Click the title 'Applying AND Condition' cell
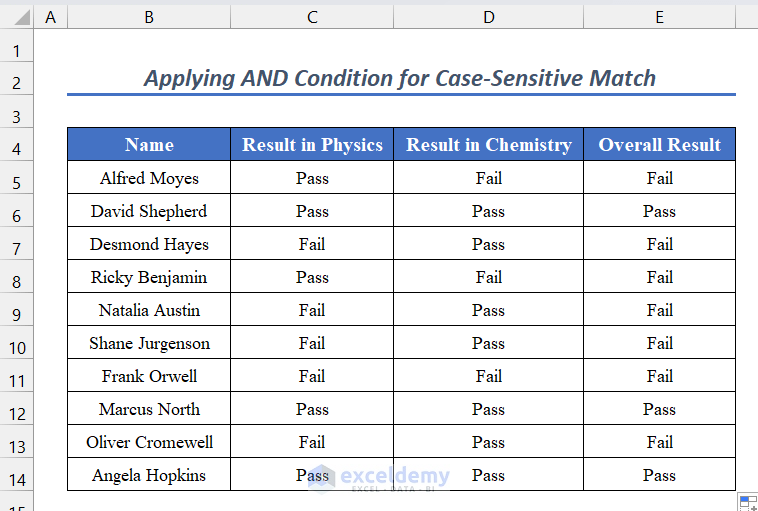 pos(400,78)
